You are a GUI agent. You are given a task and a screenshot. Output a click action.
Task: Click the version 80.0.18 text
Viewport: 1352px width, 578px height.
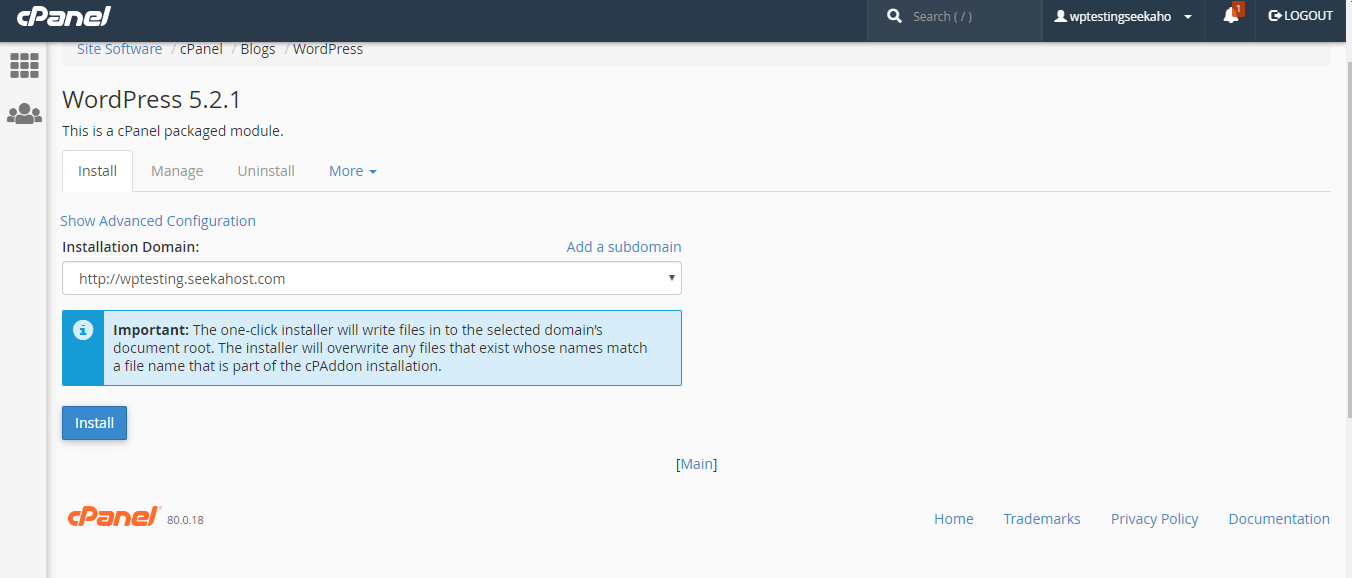pos(185,520)
